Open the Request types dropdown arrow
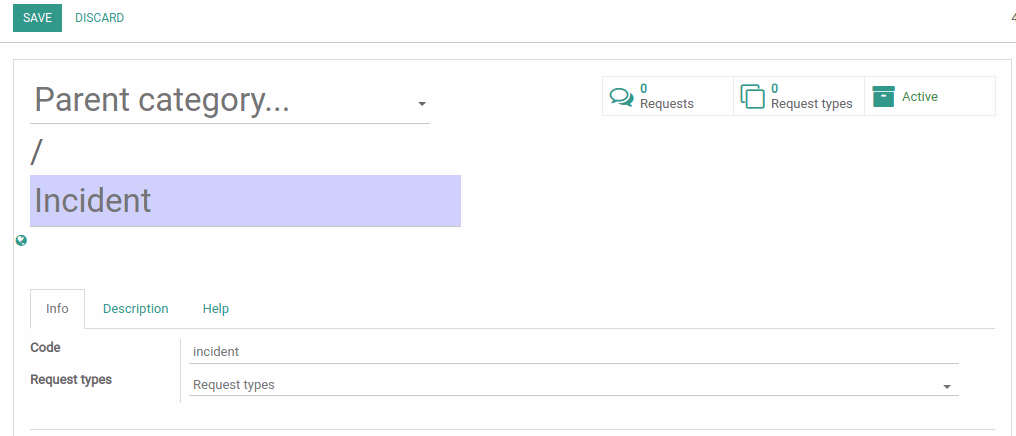This screenshot has height=436, width=1016. tap(947, 387)
